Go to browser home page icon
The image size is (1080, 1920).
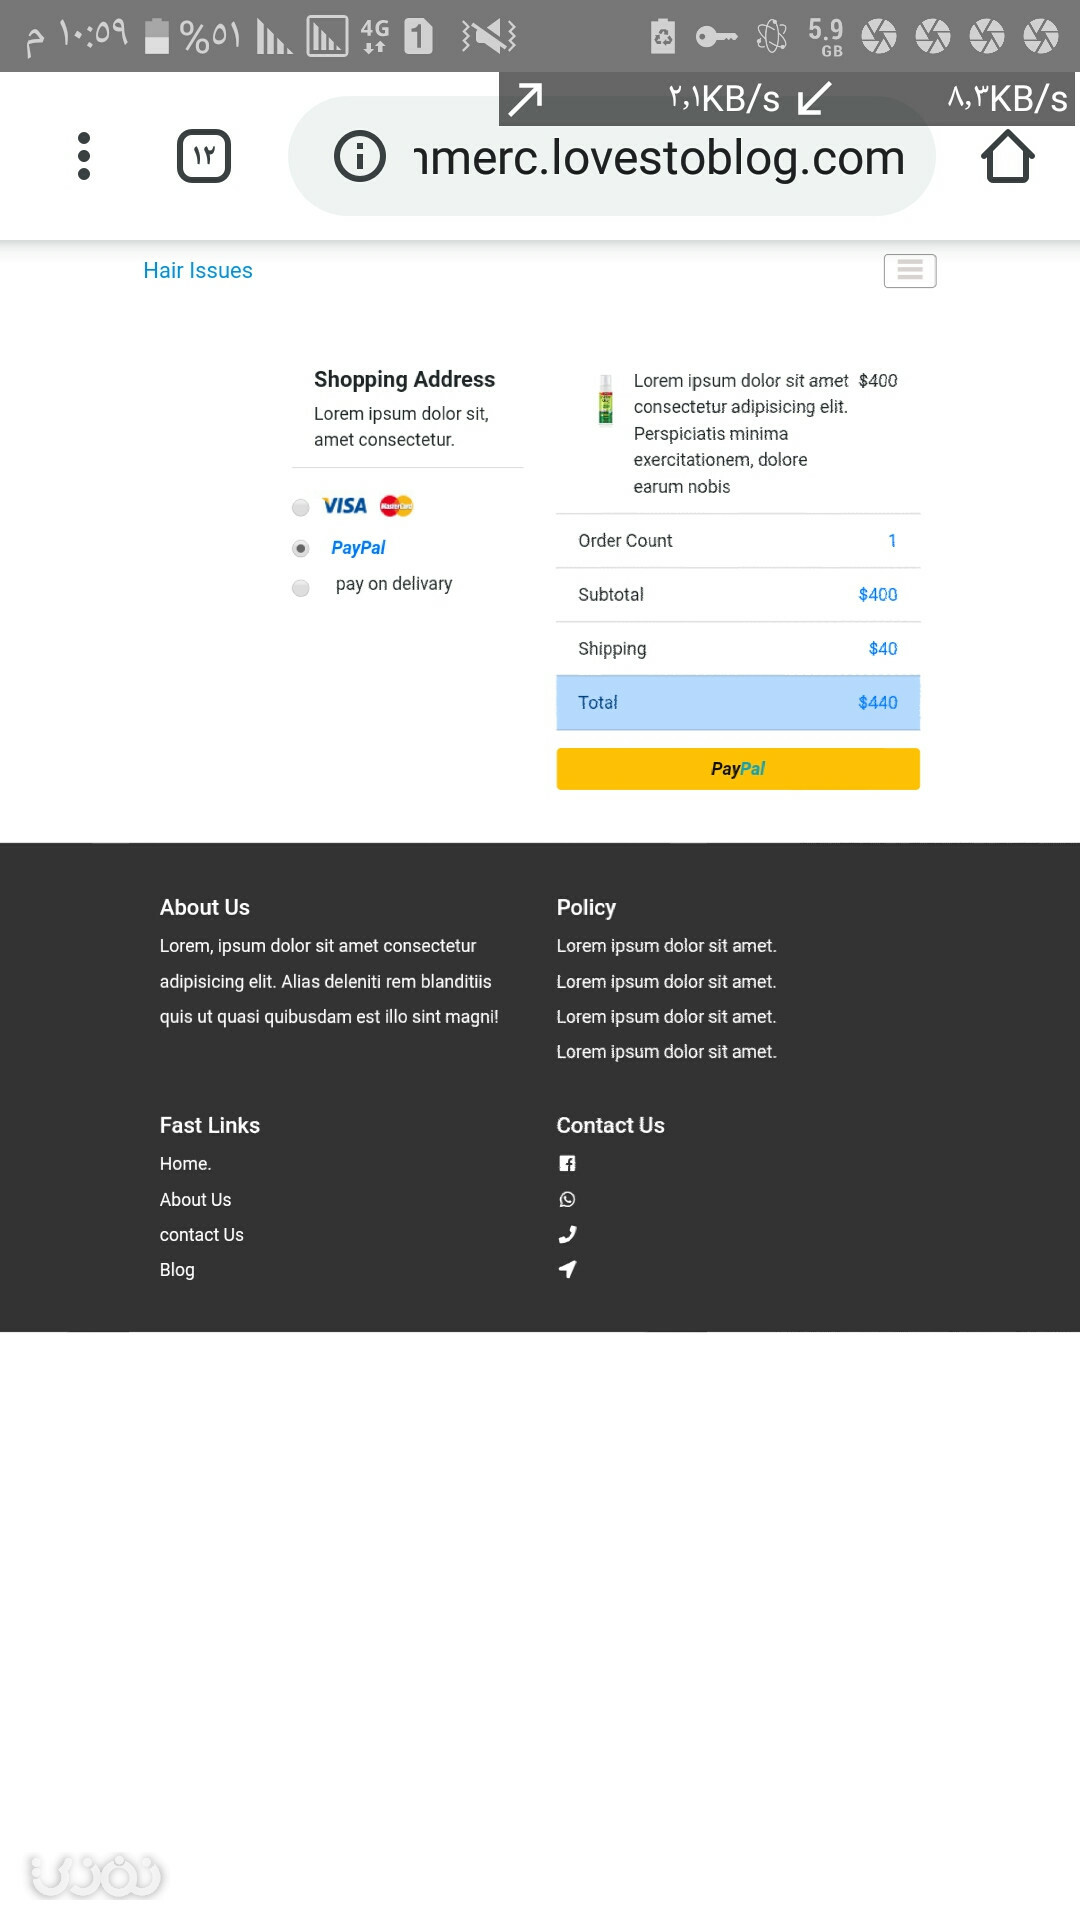(x=1007, y=156)
